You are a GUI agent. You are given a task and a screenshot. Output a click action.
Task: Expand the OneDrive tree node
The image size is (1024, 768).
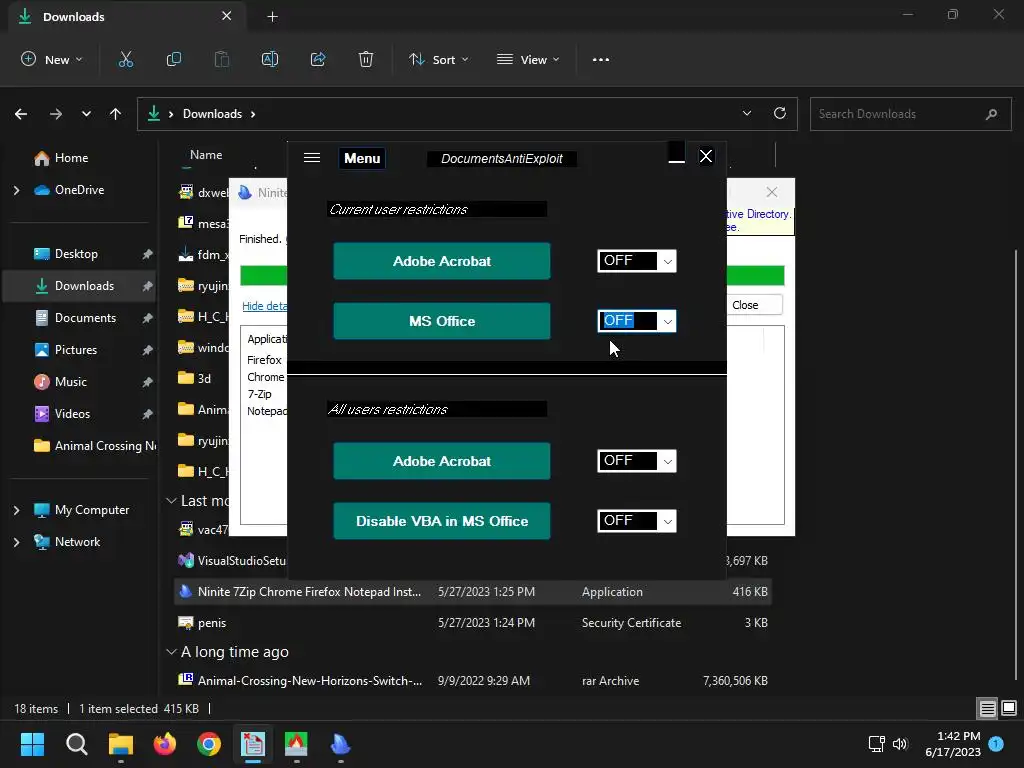click(x=16, y=190)
